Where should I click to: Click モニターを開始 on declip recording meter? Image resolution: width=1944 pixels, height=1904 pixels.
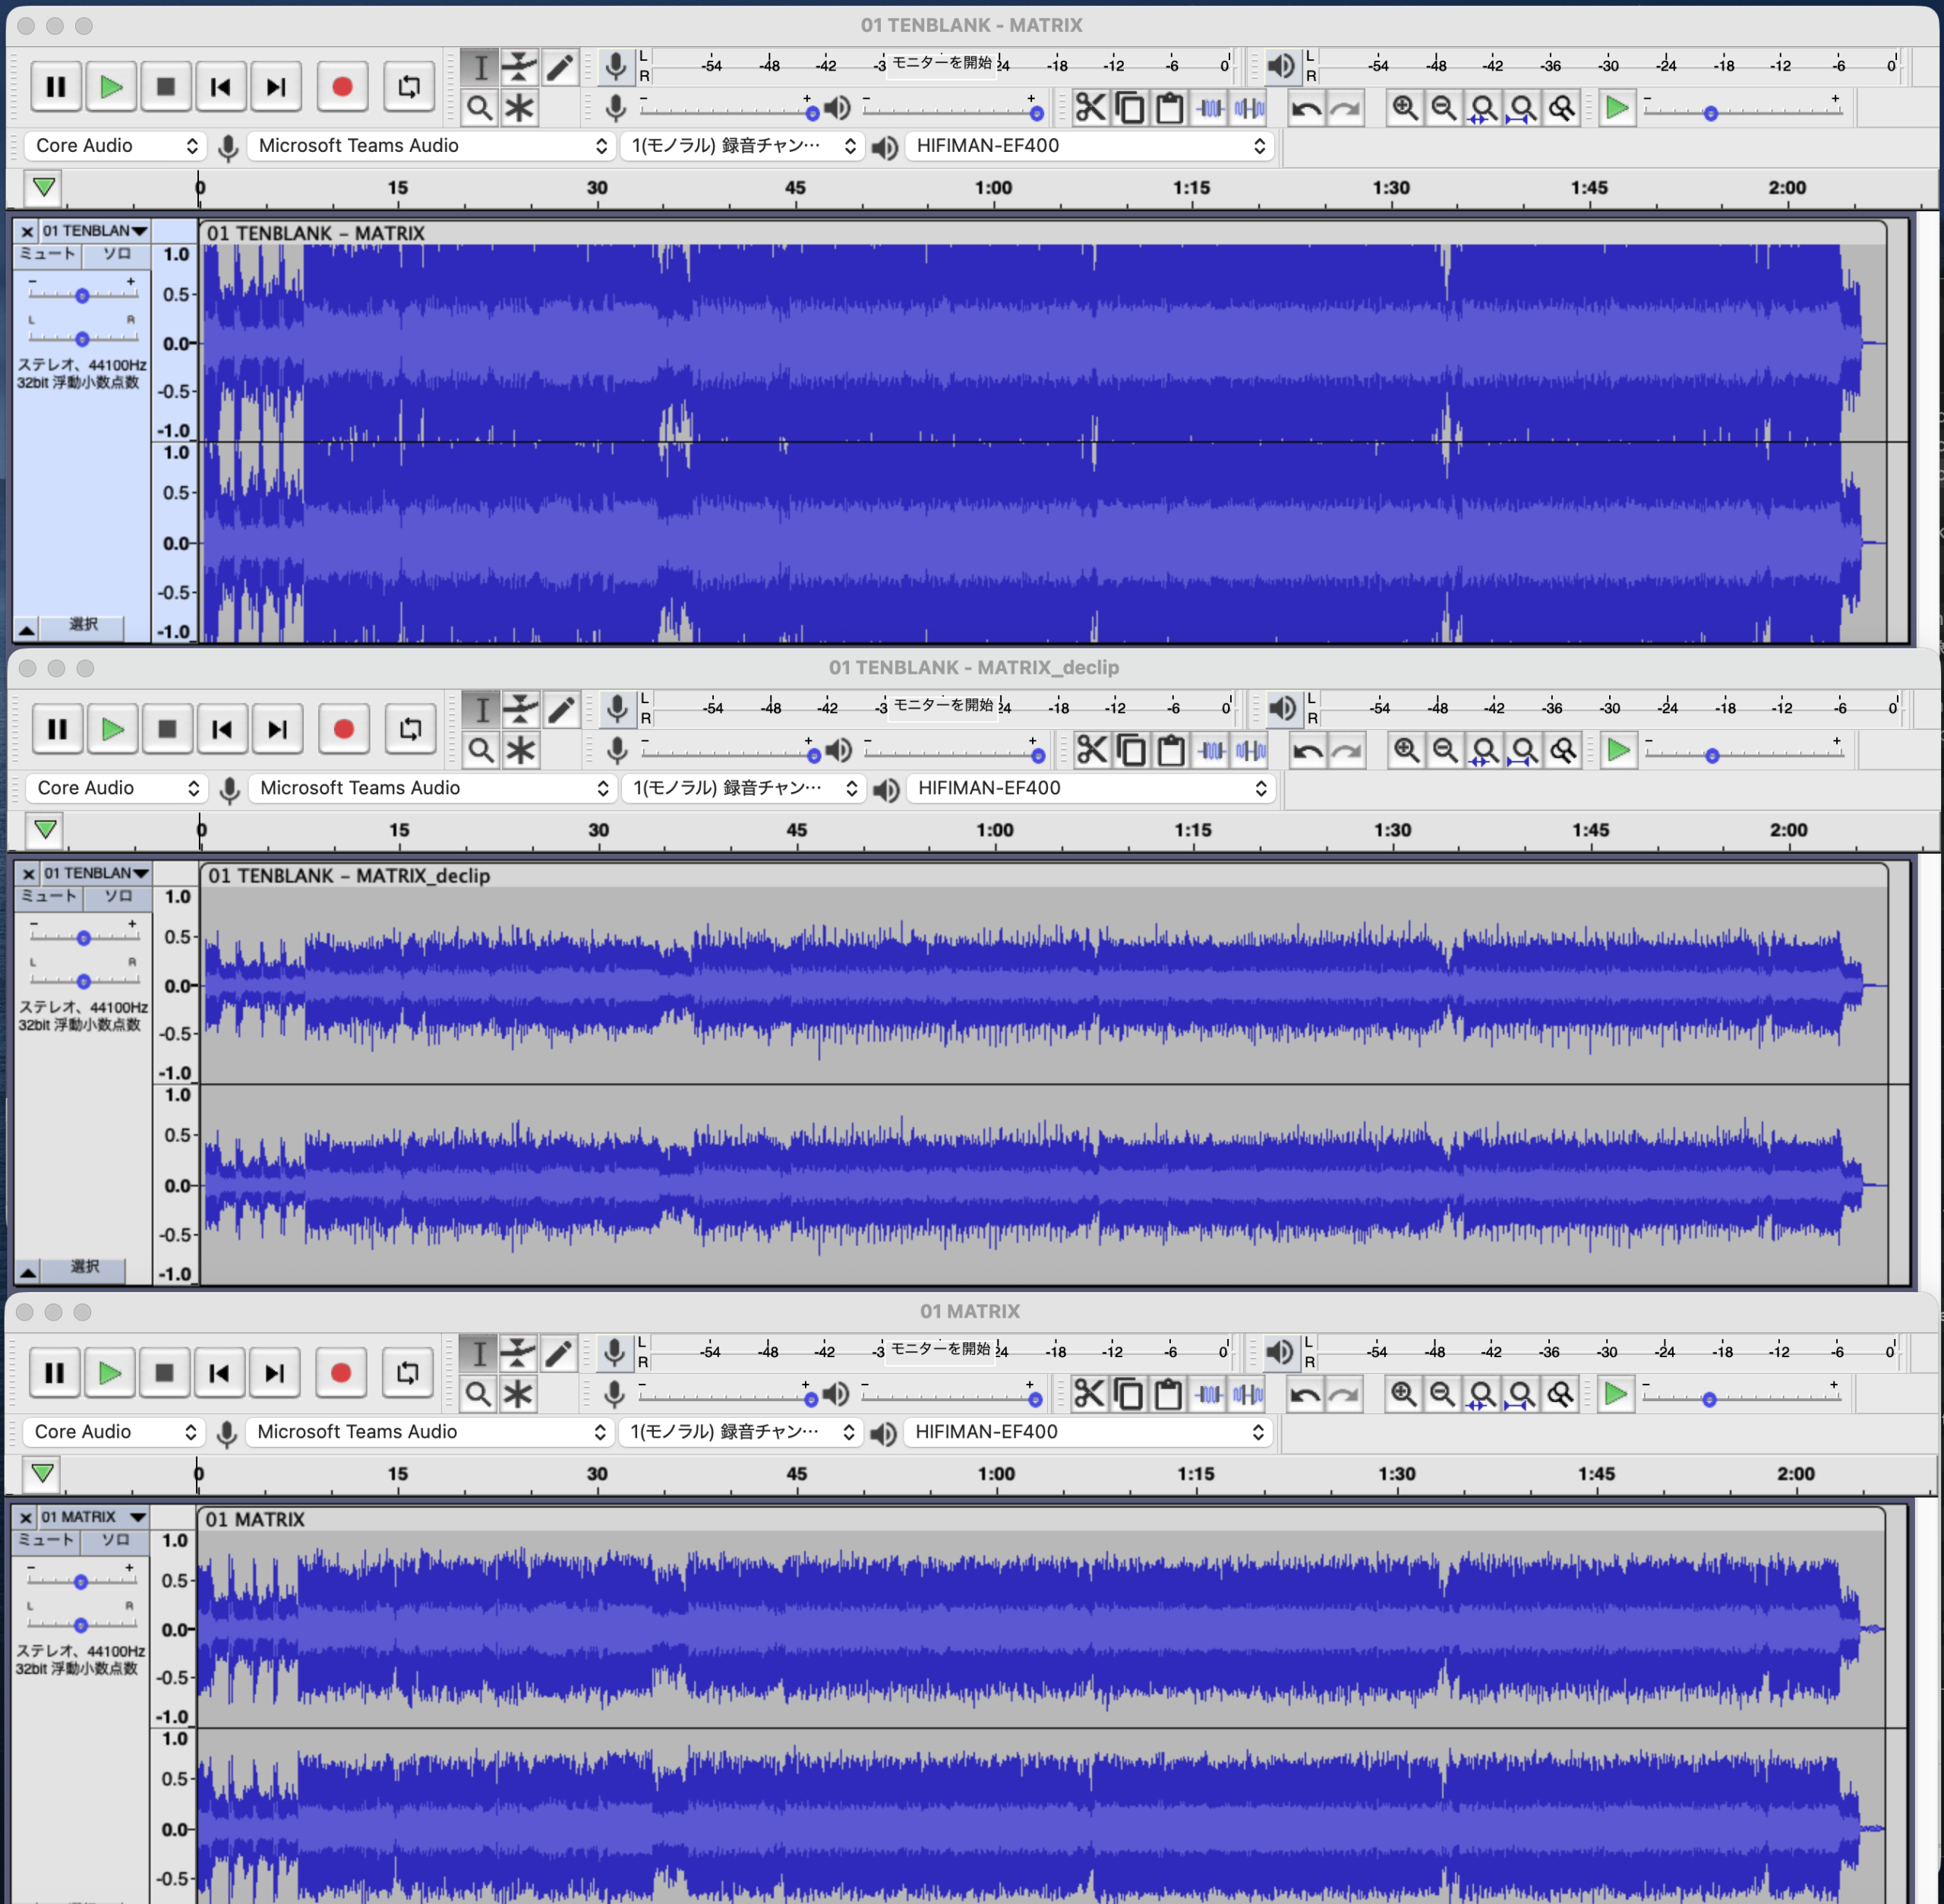point(942,705)
